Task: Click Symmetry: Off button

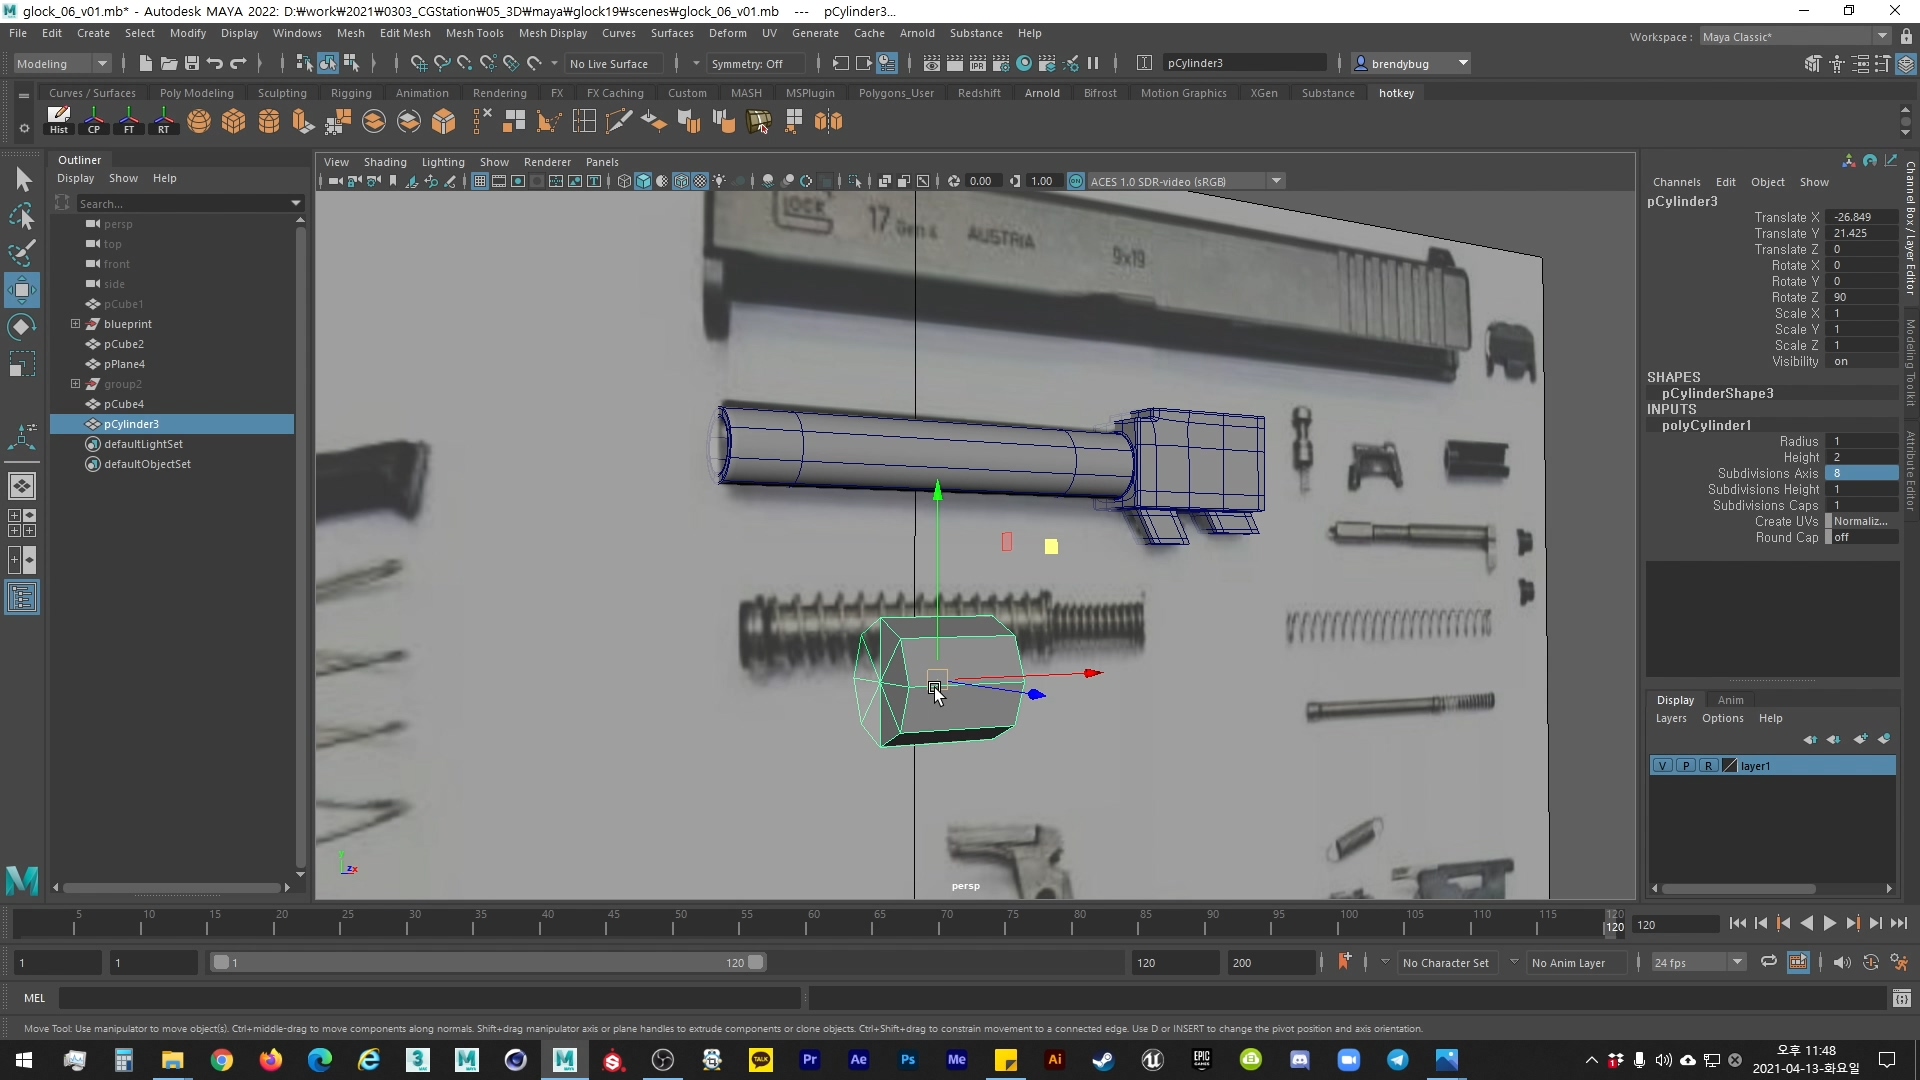Action: click(x=755, y=63)
